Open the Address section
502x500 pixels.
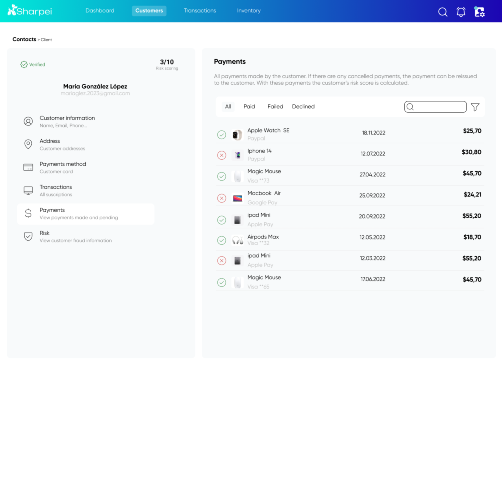(x=86, y=144)
